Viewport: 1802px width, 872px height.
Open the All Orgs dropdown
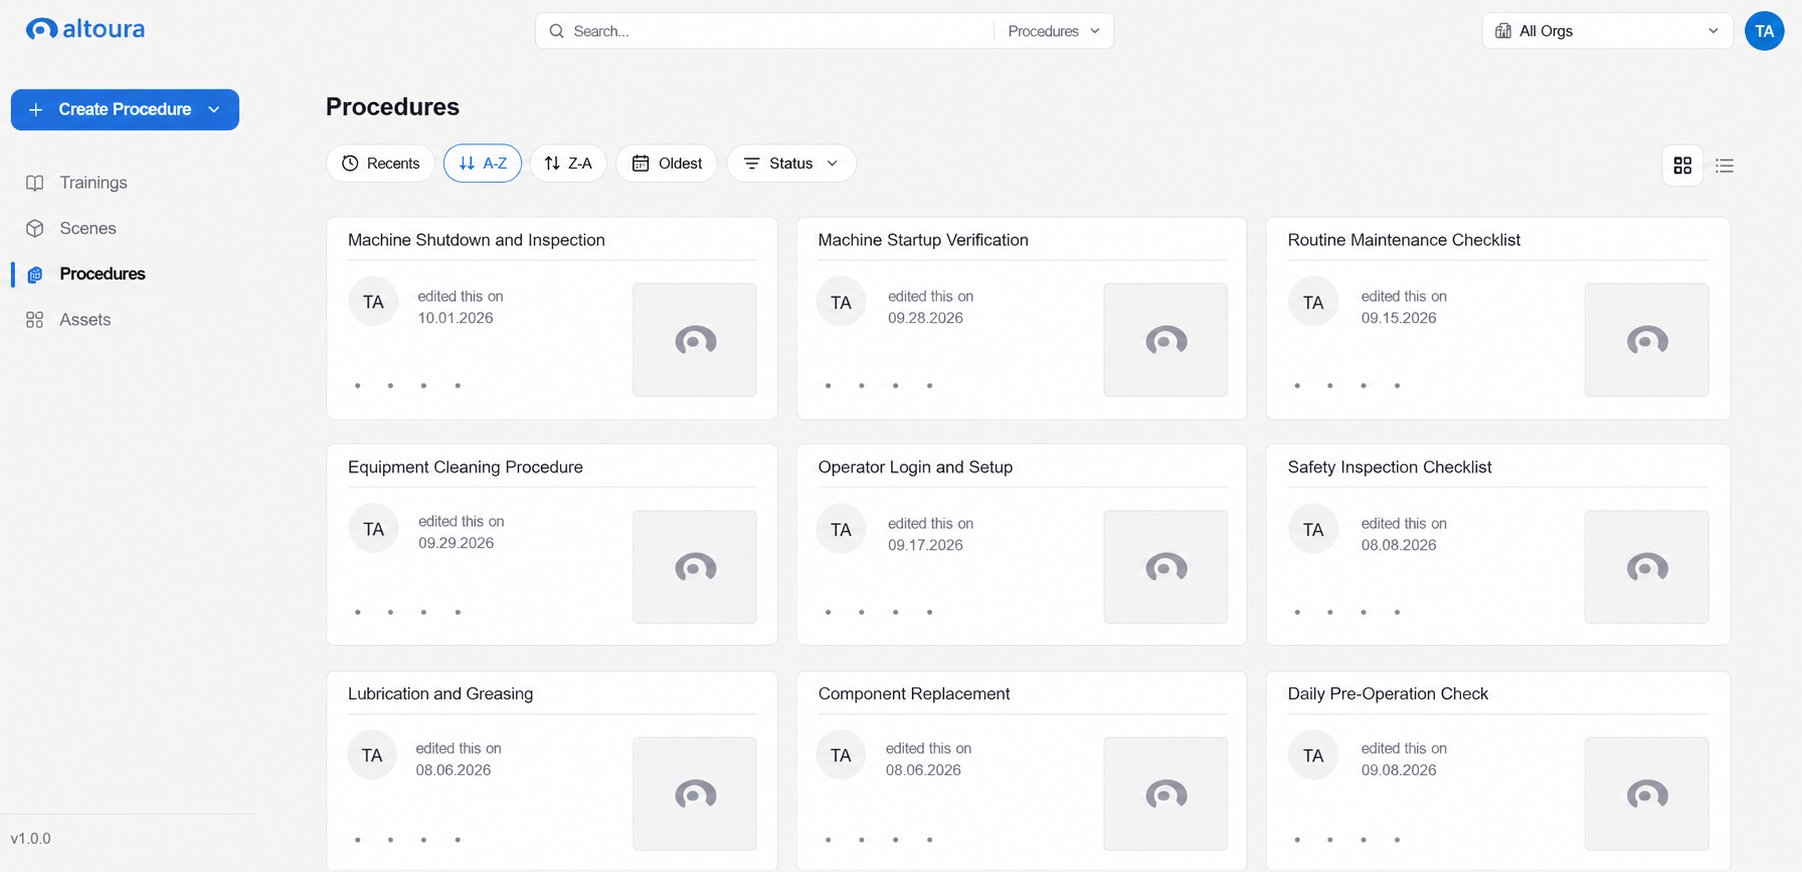point(1607,31)
